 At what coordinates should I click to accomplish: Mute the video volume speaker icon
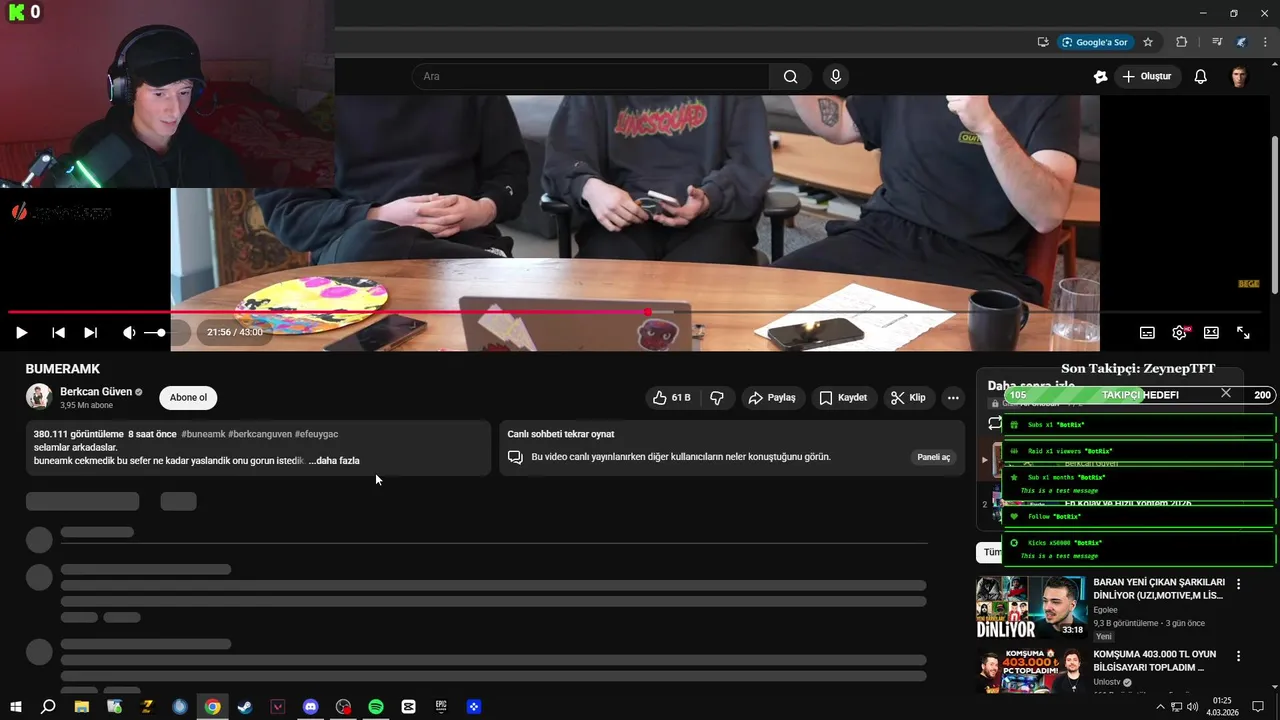[129, 332]
